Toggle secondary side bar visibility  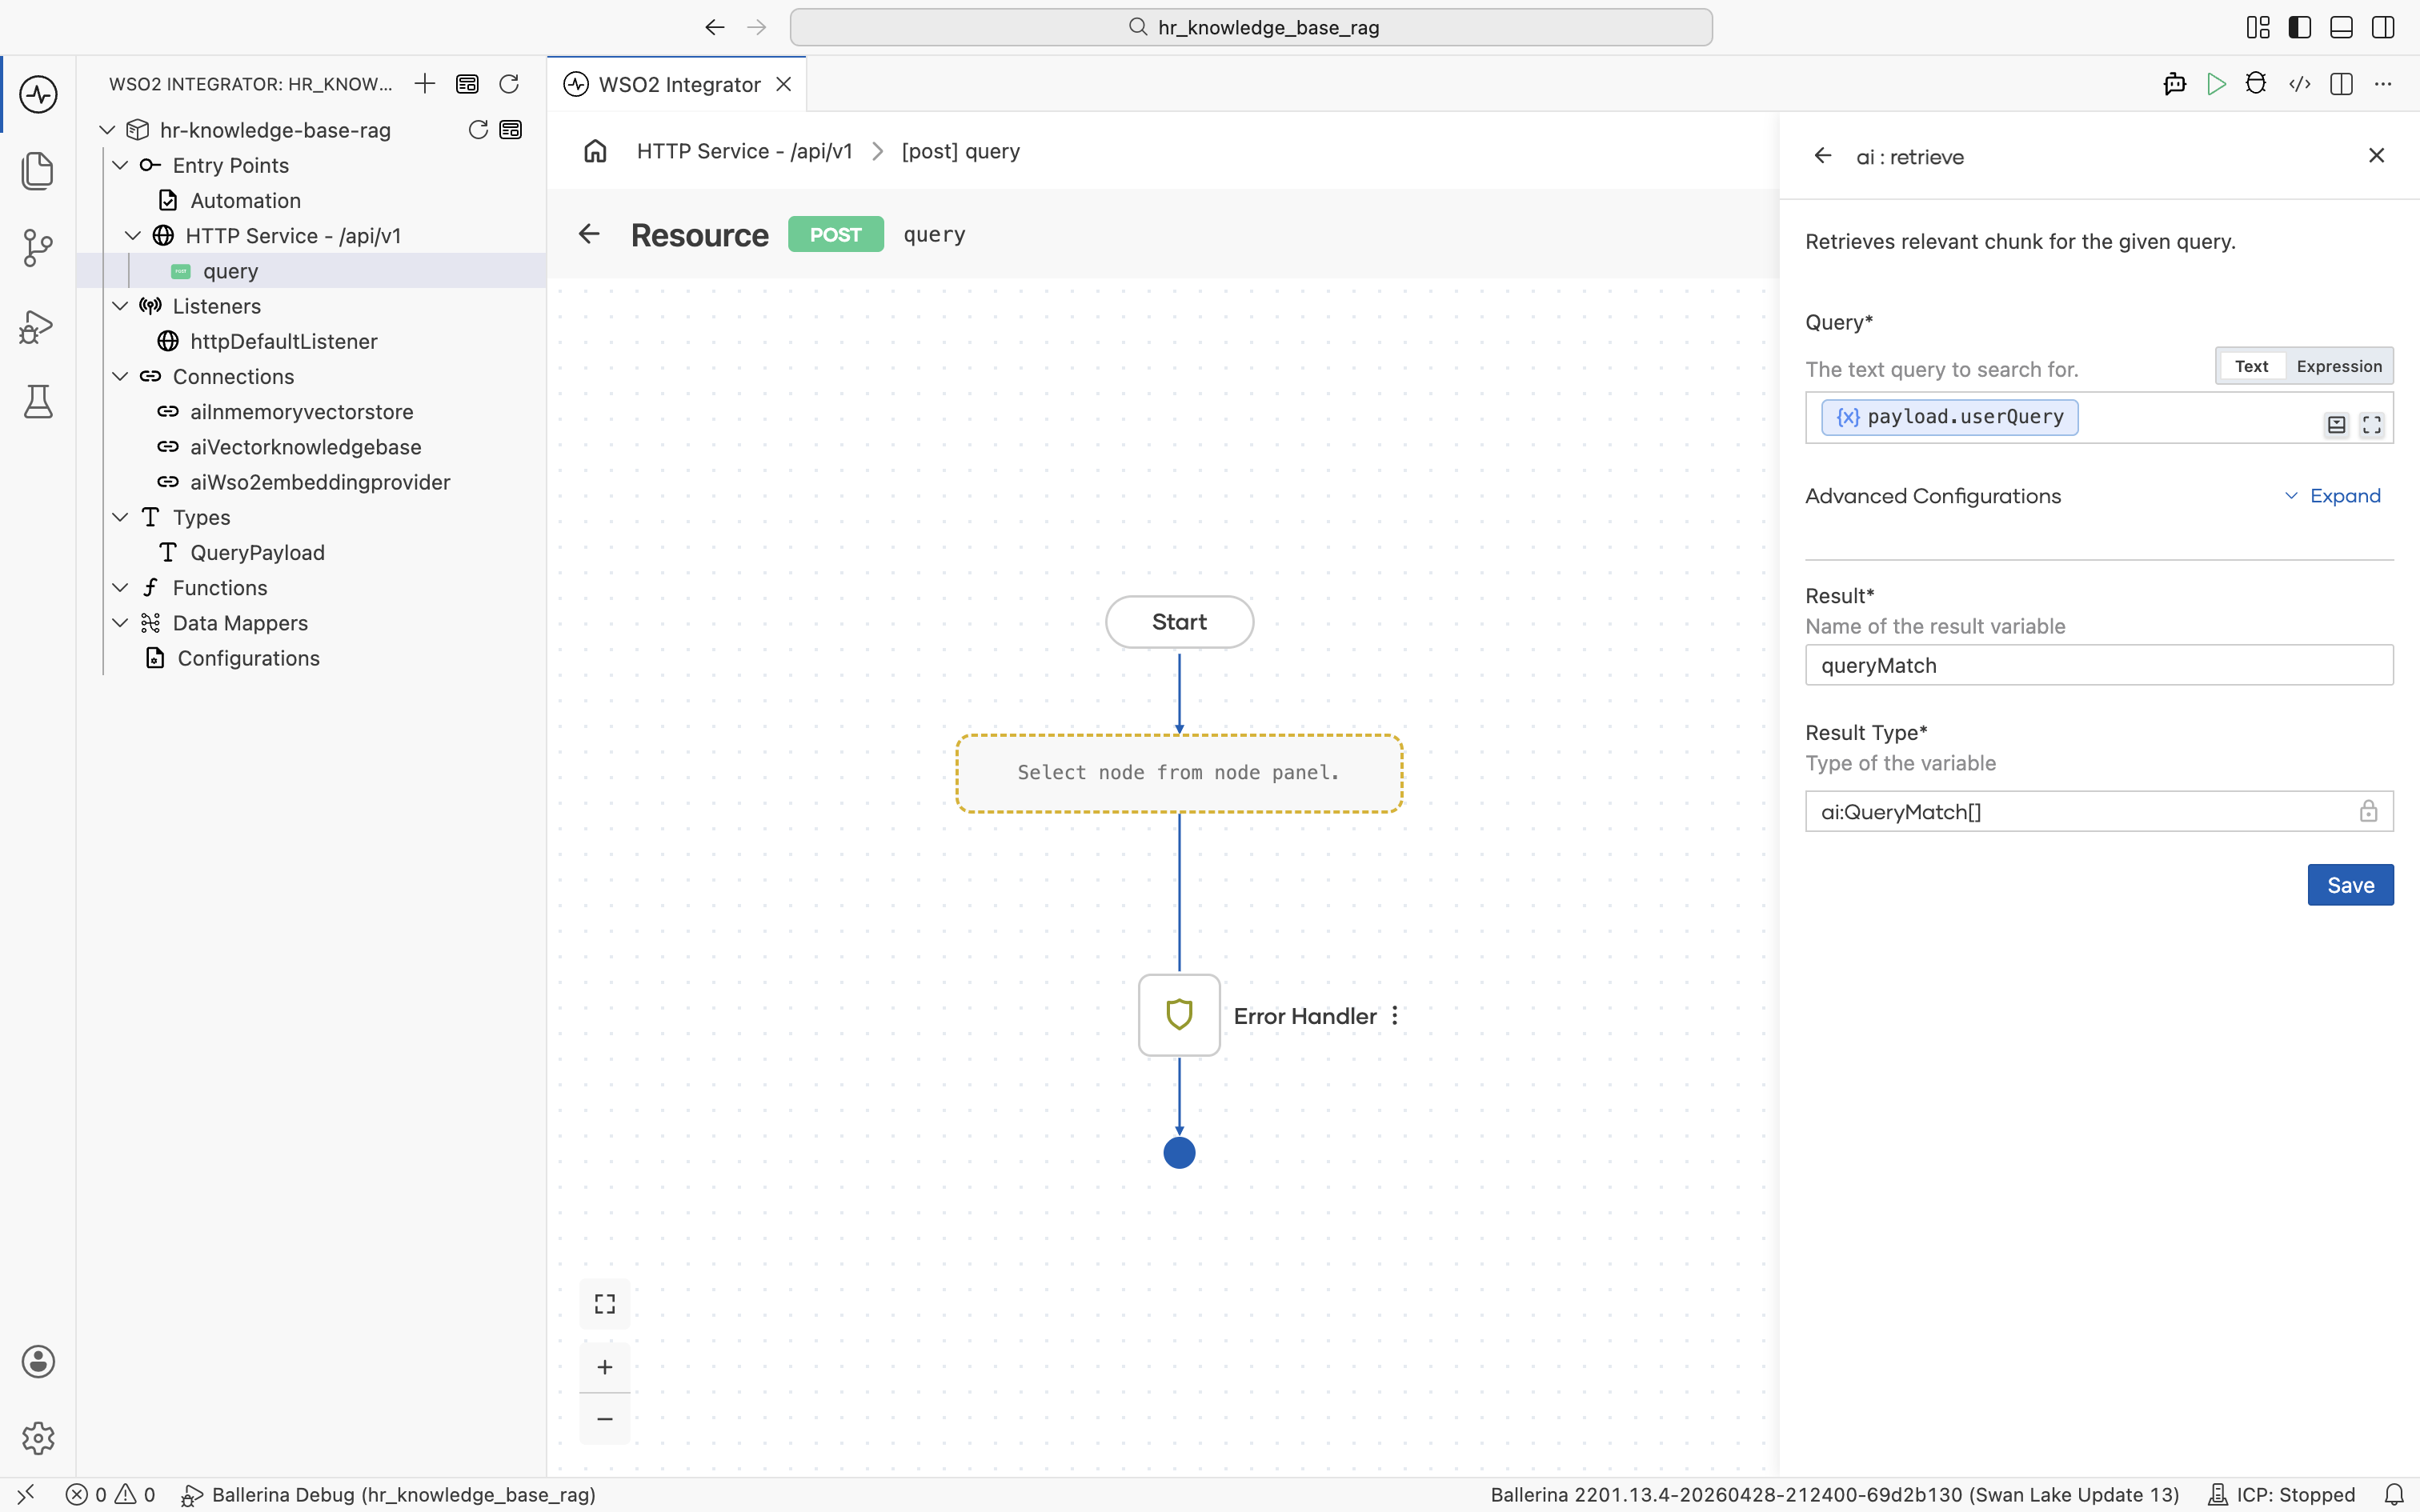[2383, 27]
